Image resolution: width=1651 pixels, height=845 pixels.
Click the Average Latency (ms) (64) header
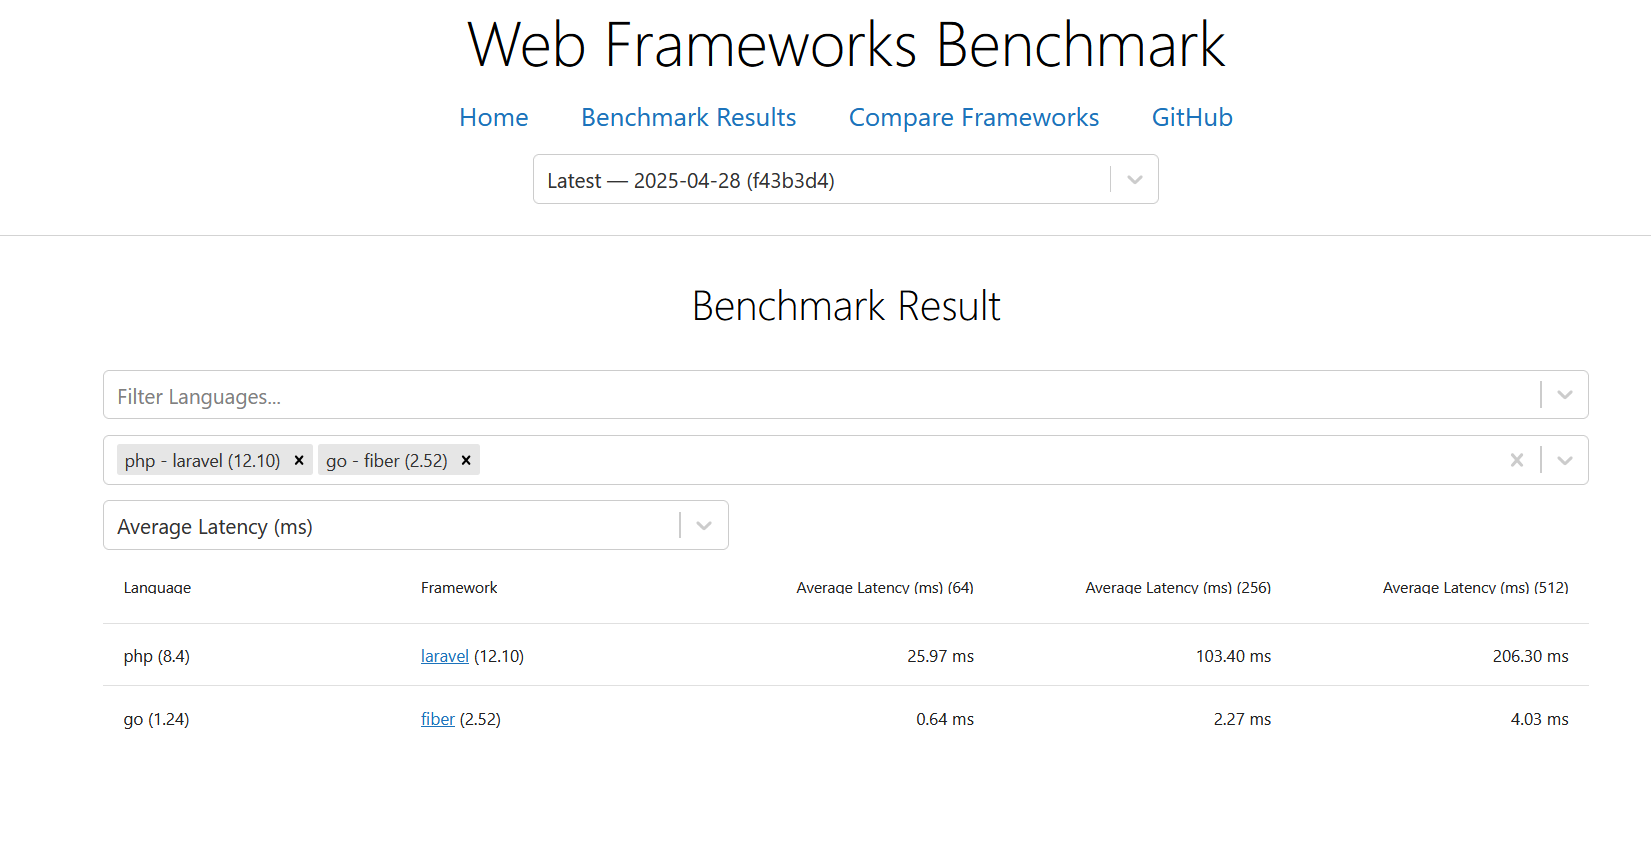point(885,588)
